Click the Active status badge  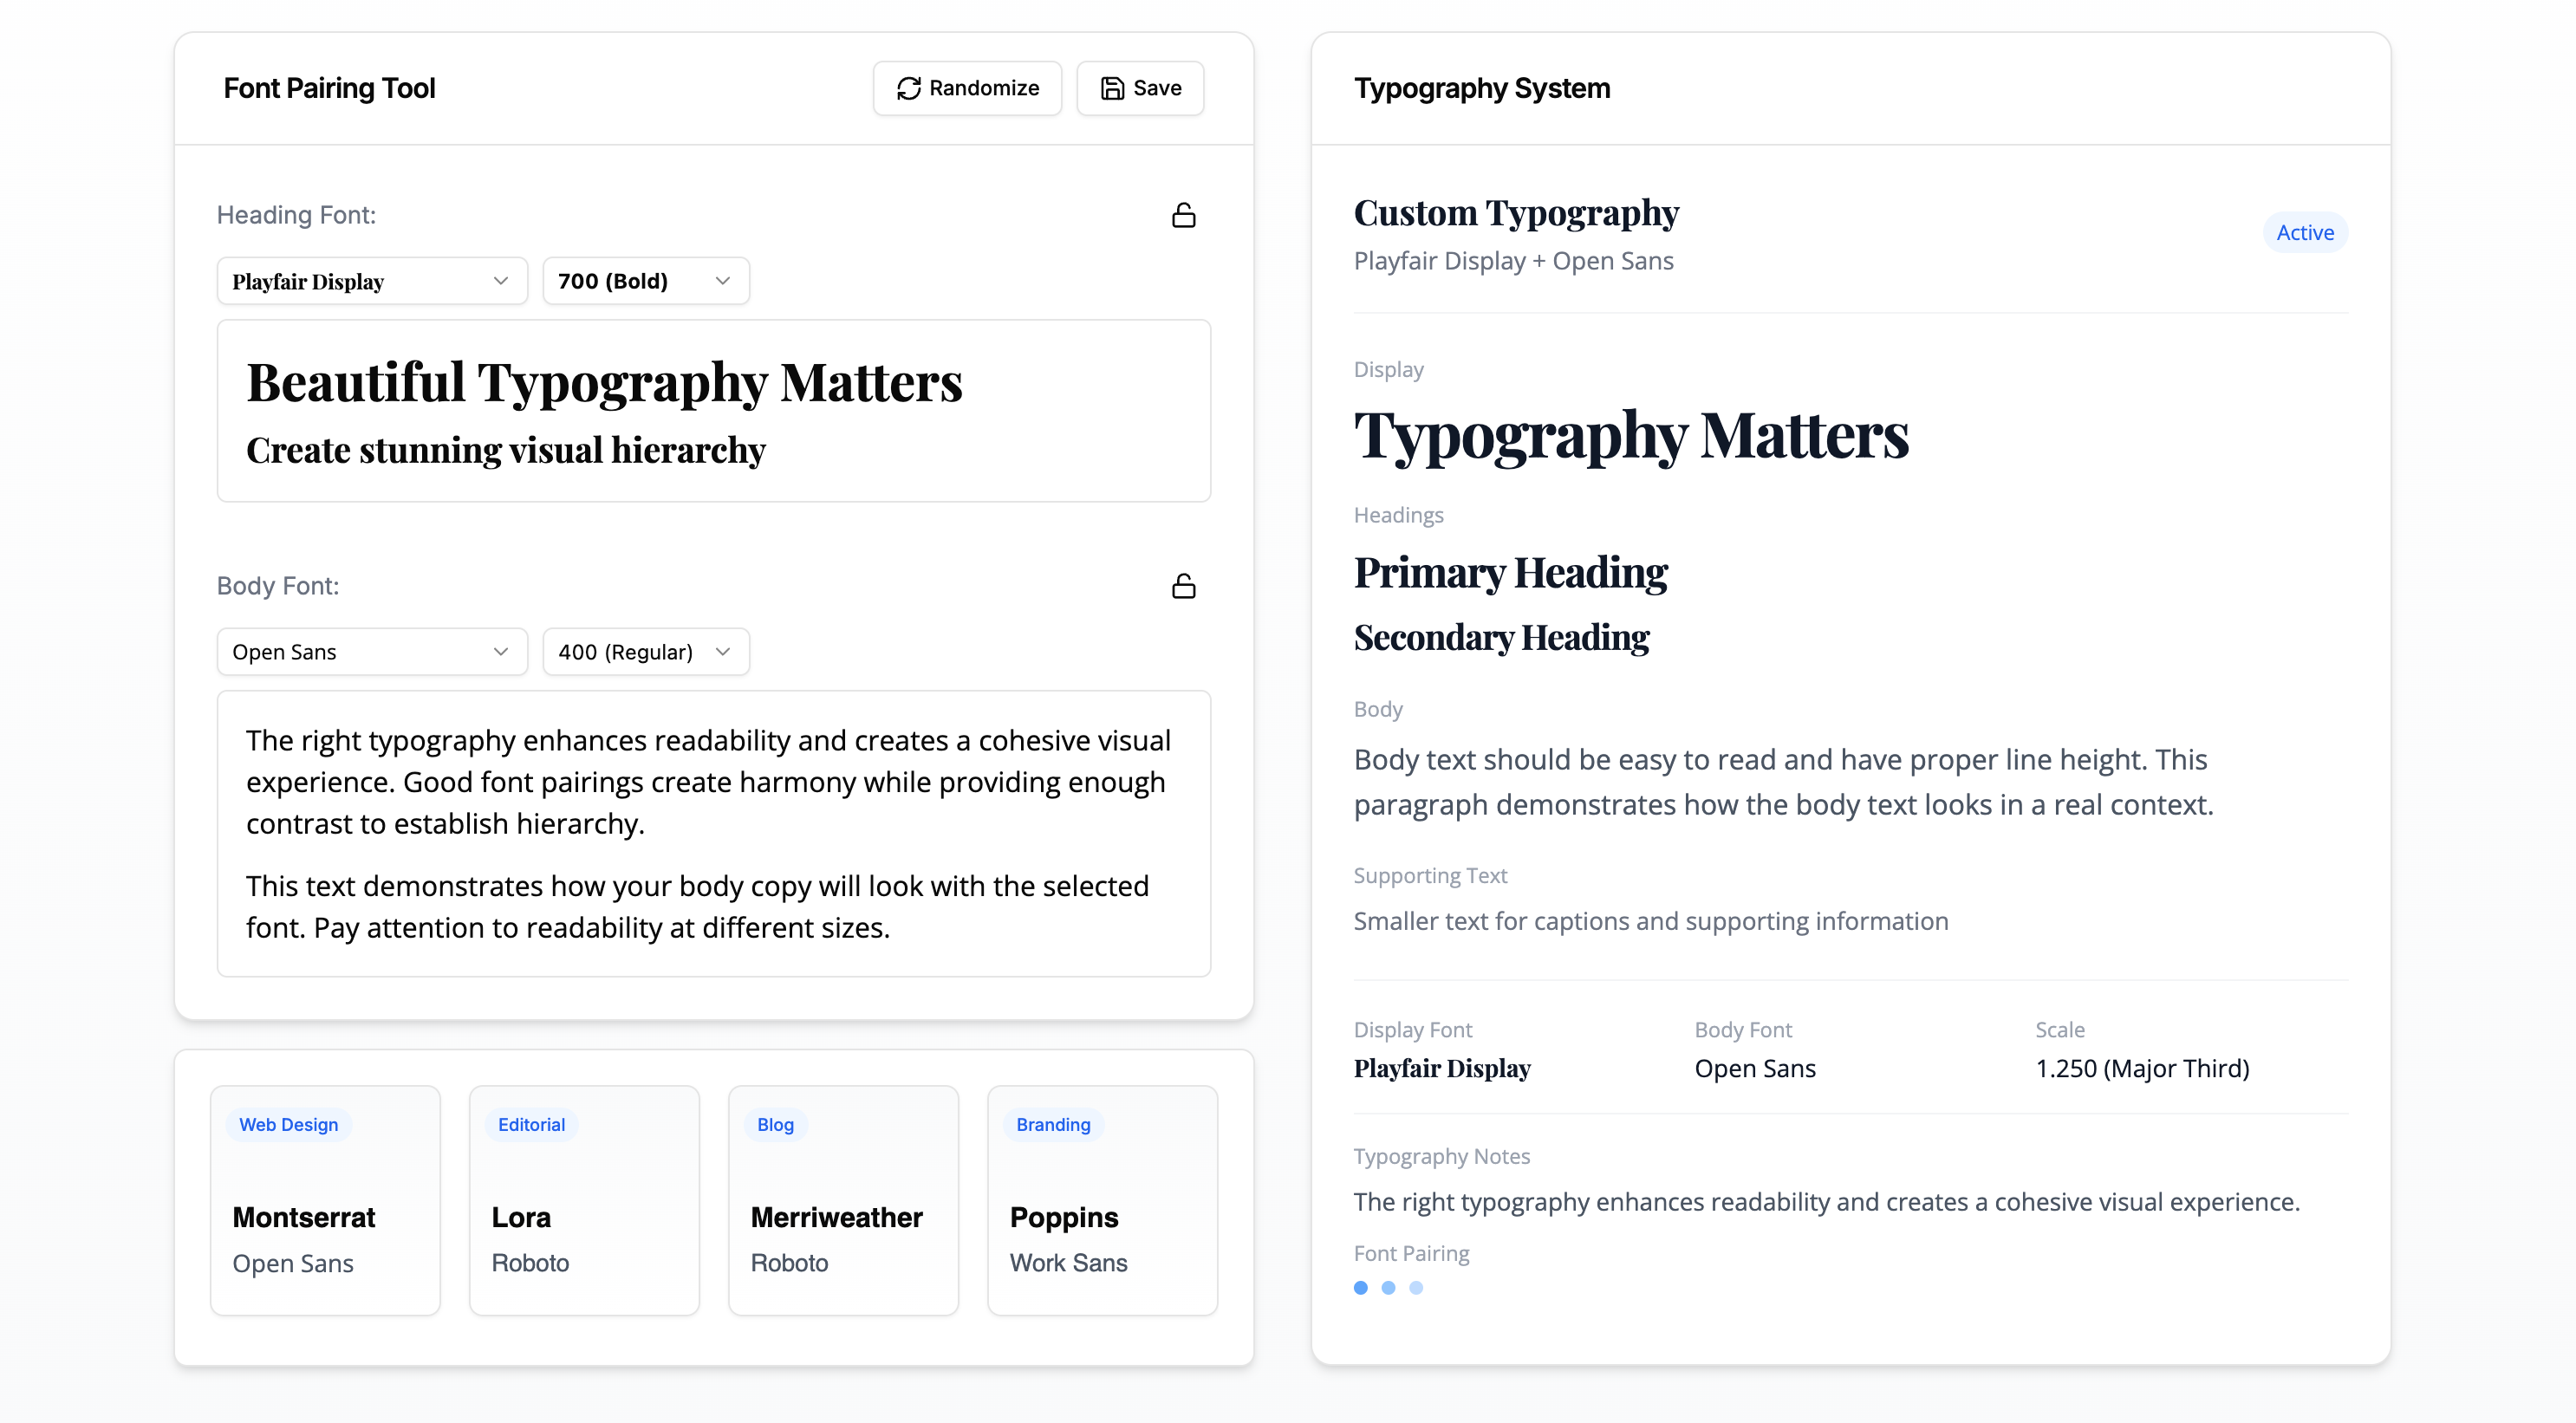(x=2304, y=233)
